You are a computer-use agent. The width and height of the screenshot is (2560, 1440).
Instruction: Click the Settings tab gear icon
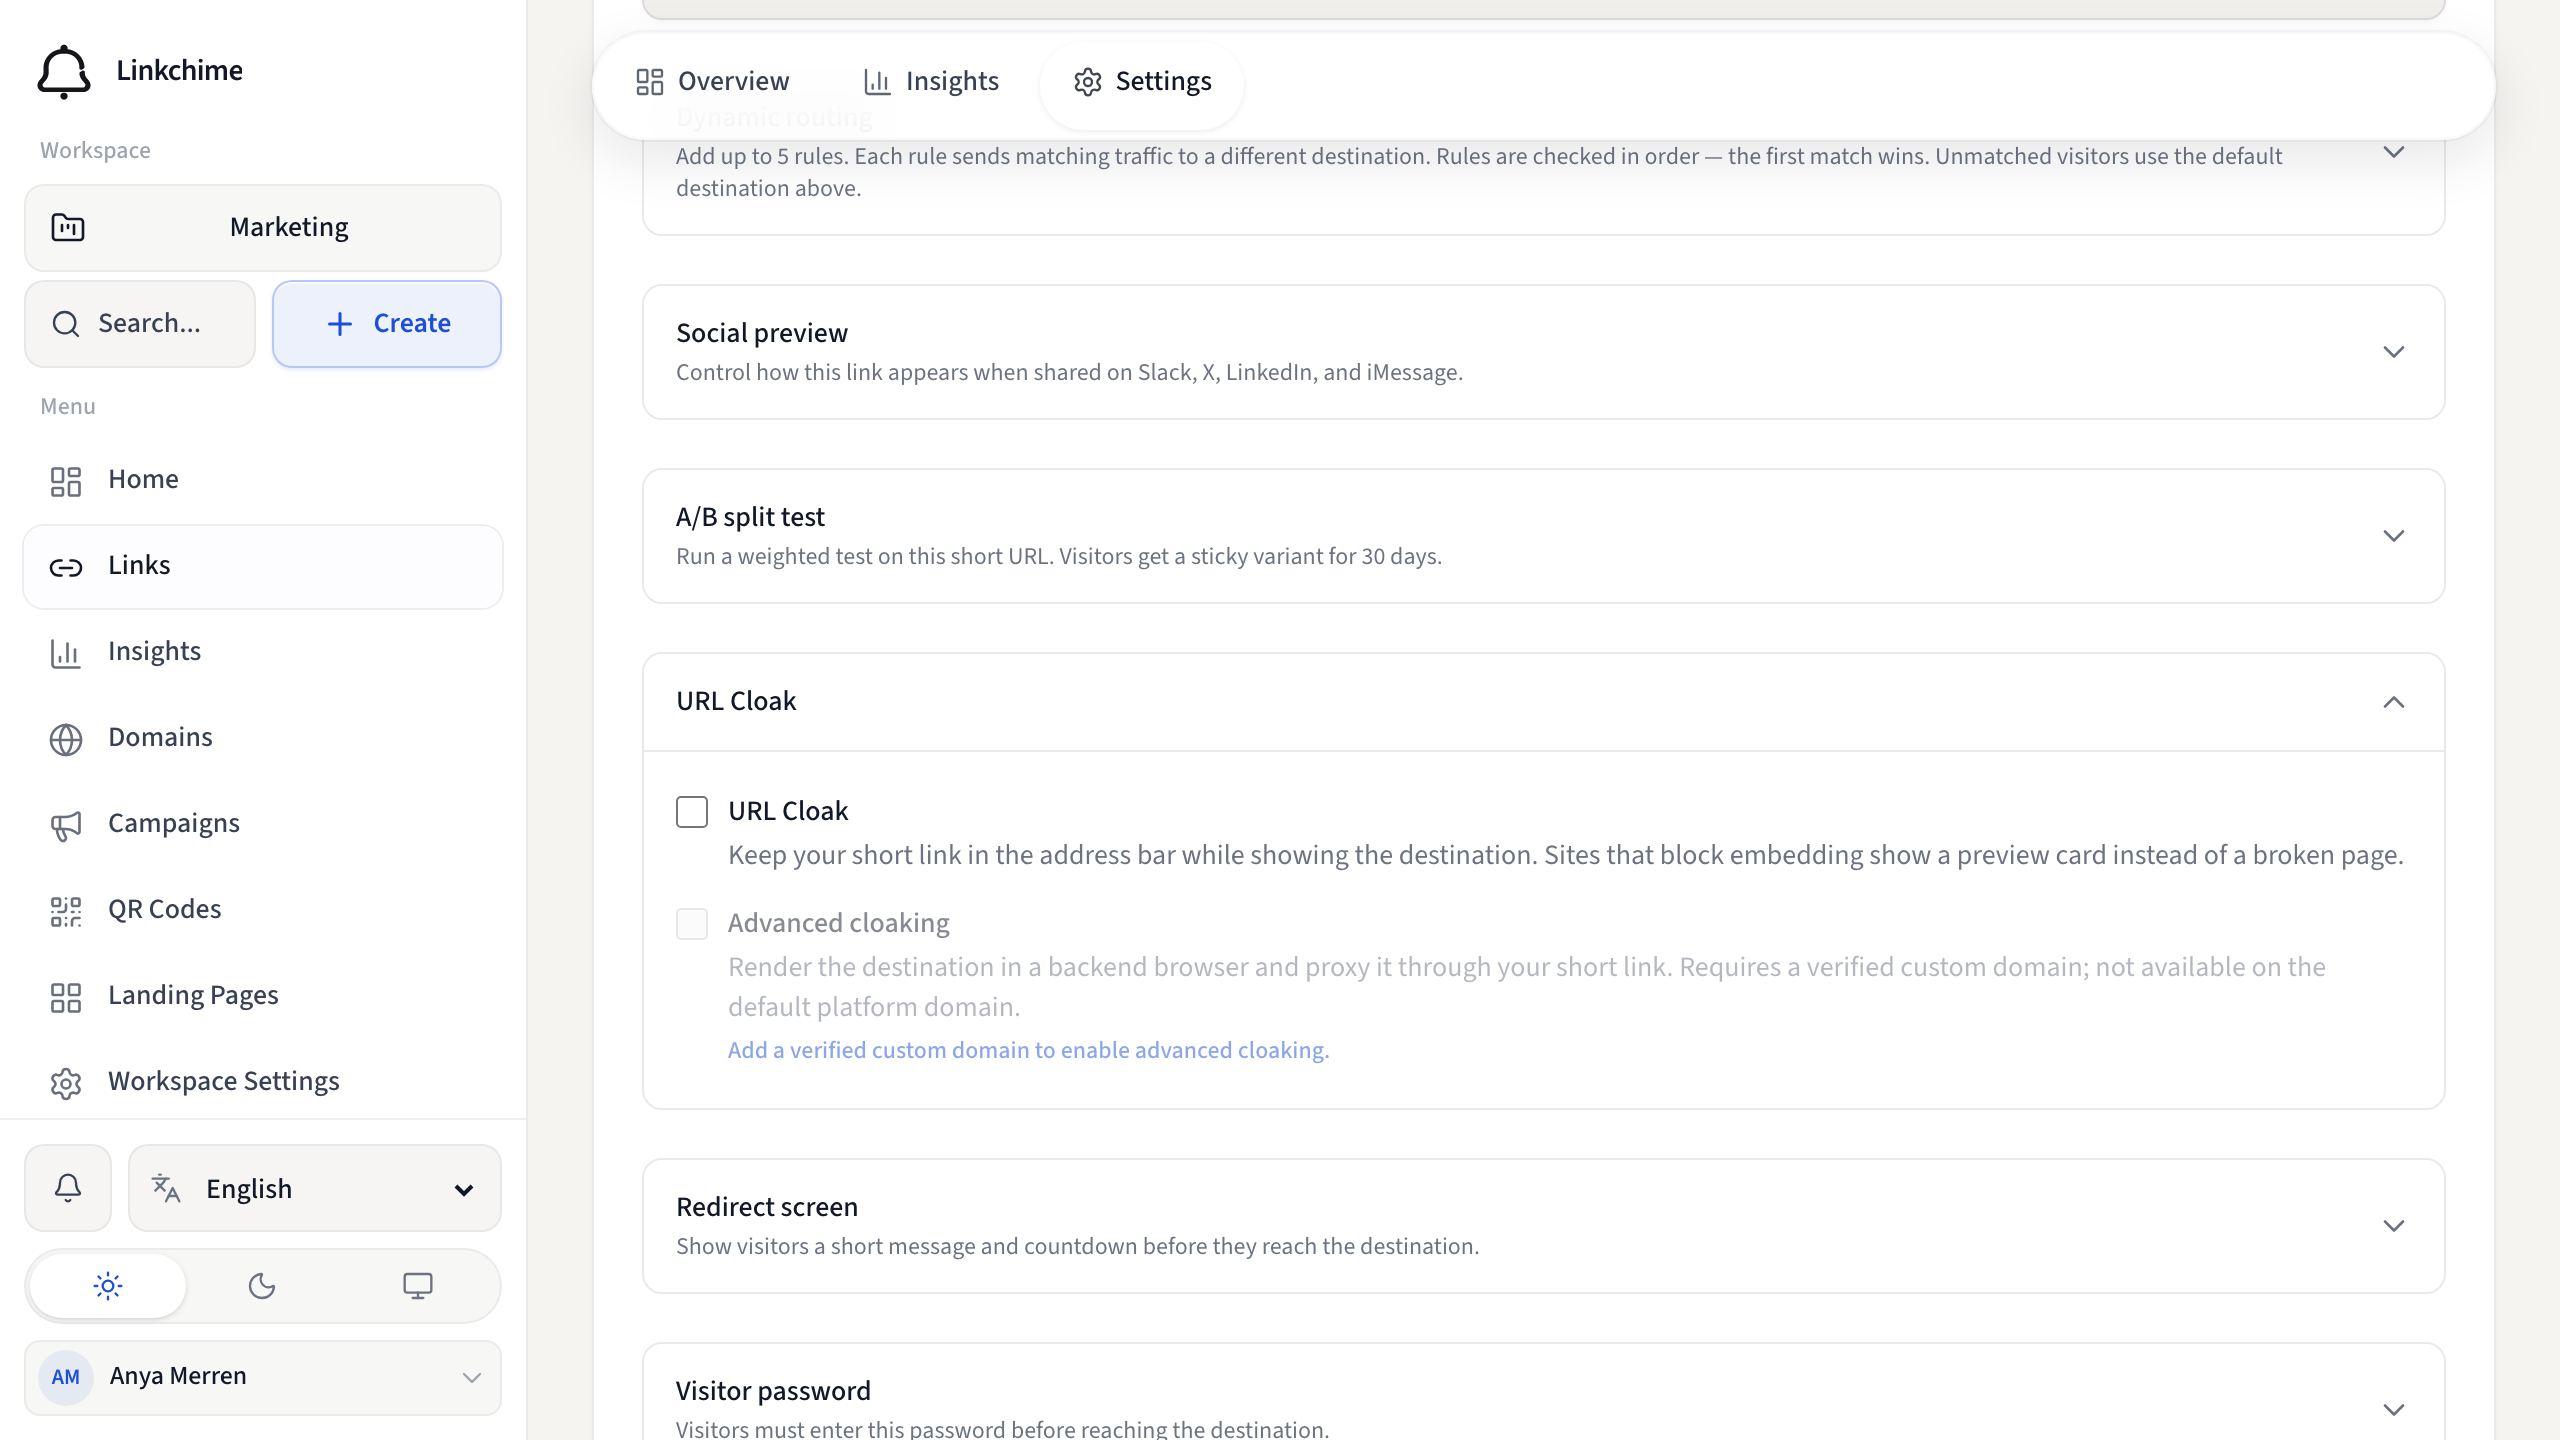click(1088, 82)
